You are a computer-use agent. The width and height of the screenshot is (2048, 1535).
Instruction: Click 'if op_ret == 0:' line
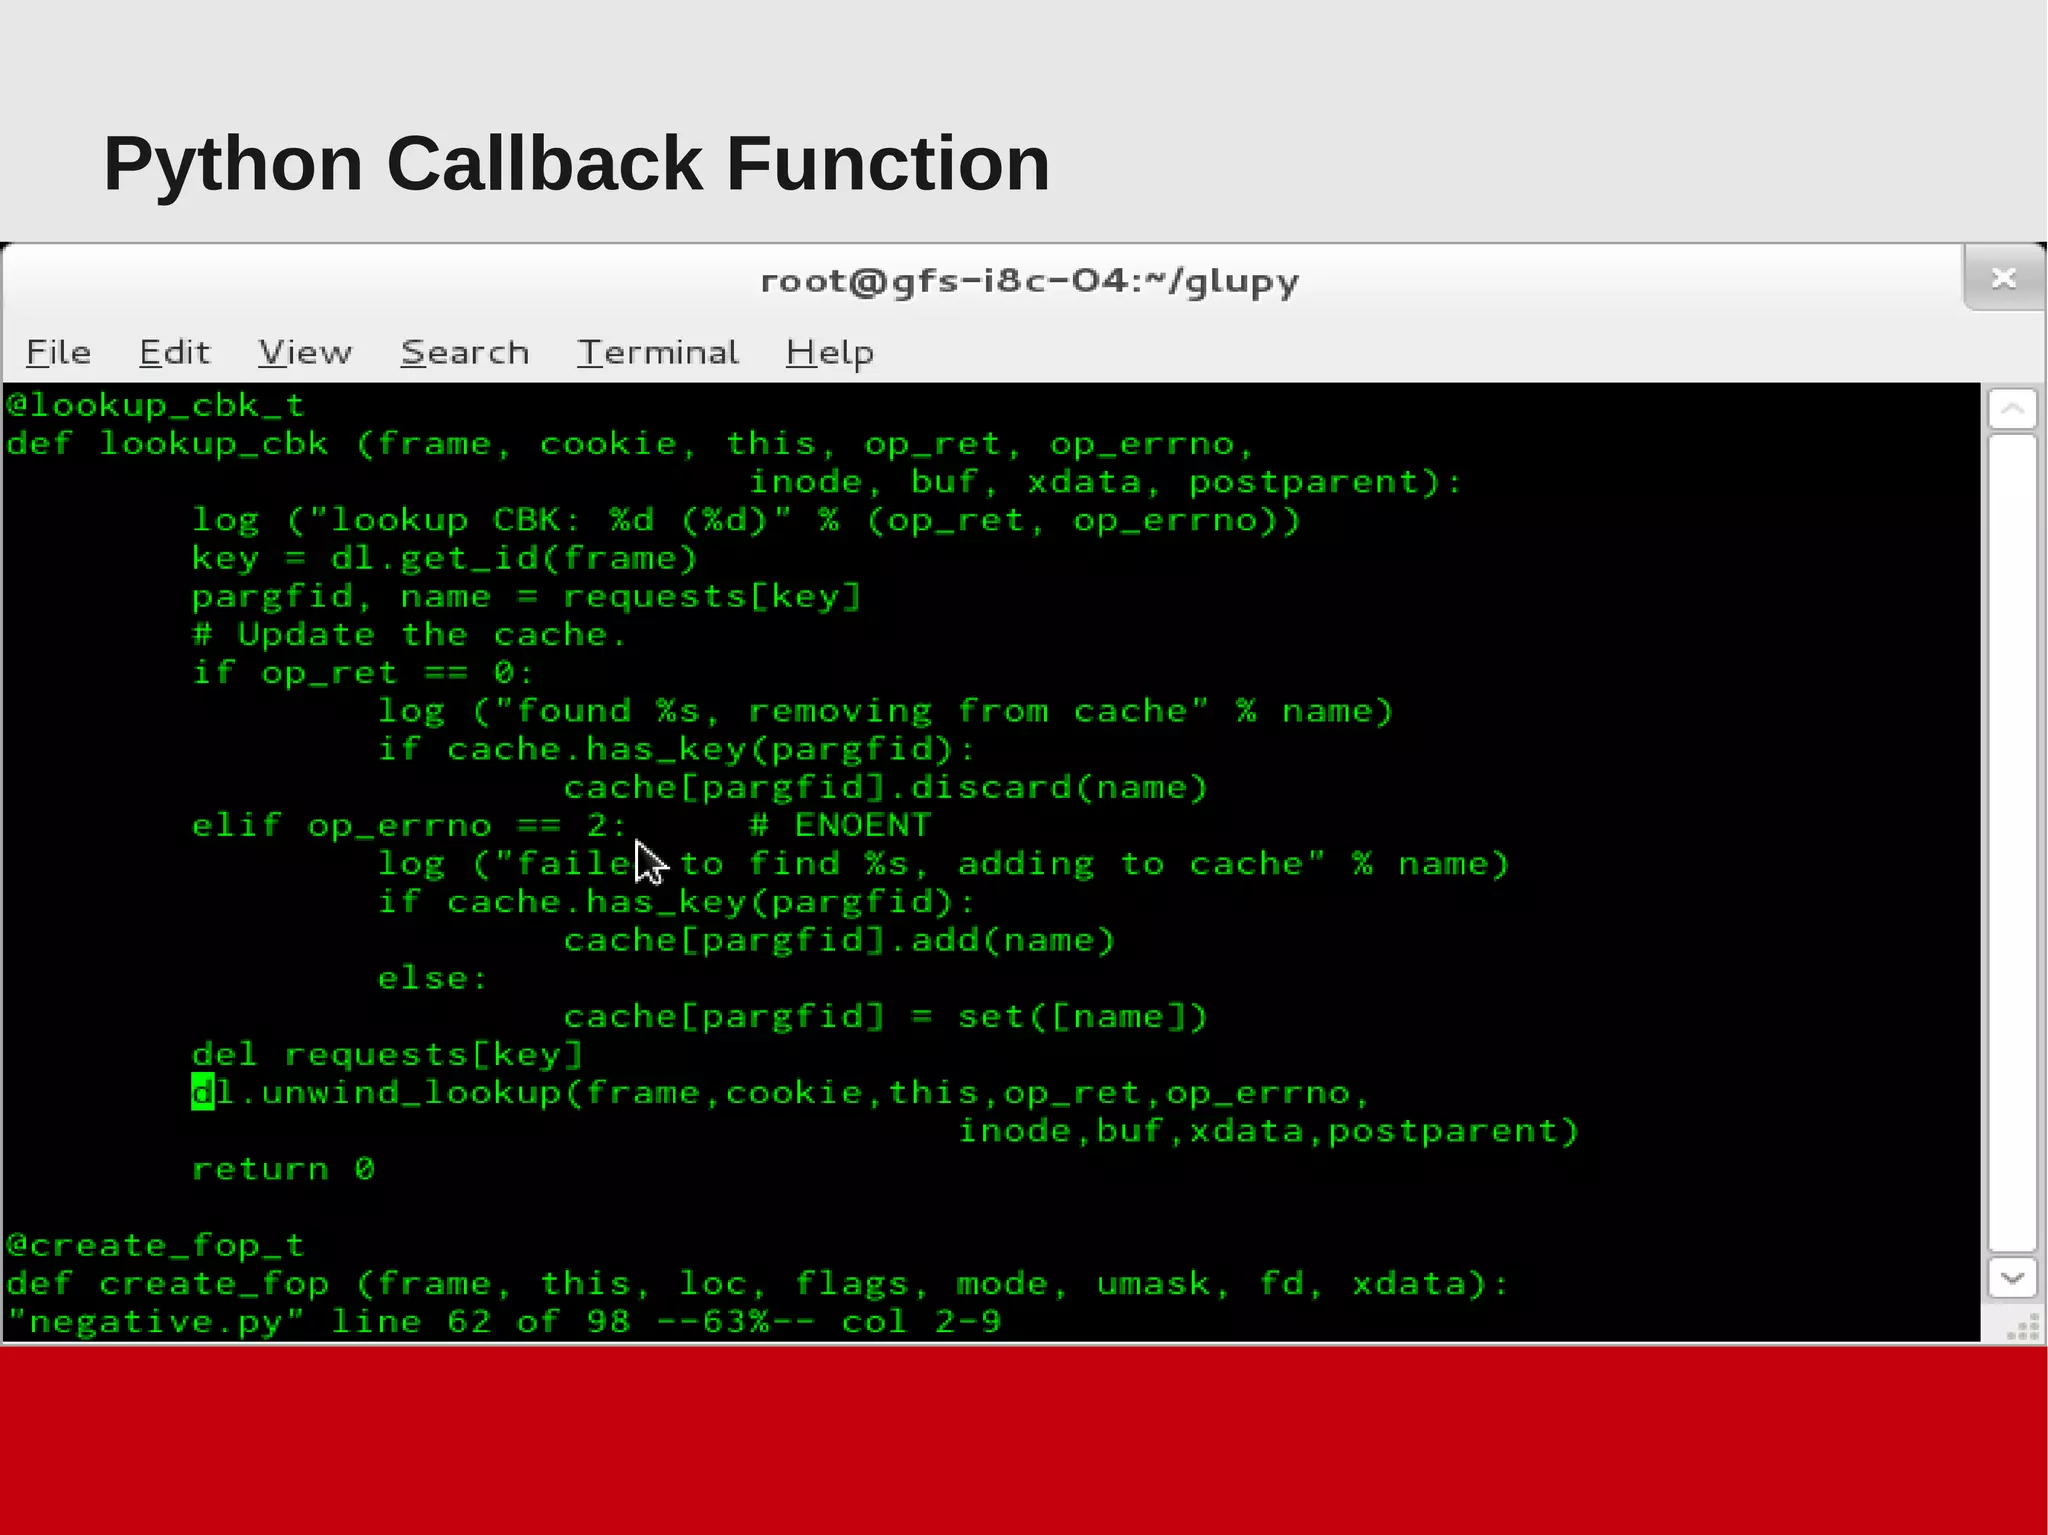tap(363, 673)
